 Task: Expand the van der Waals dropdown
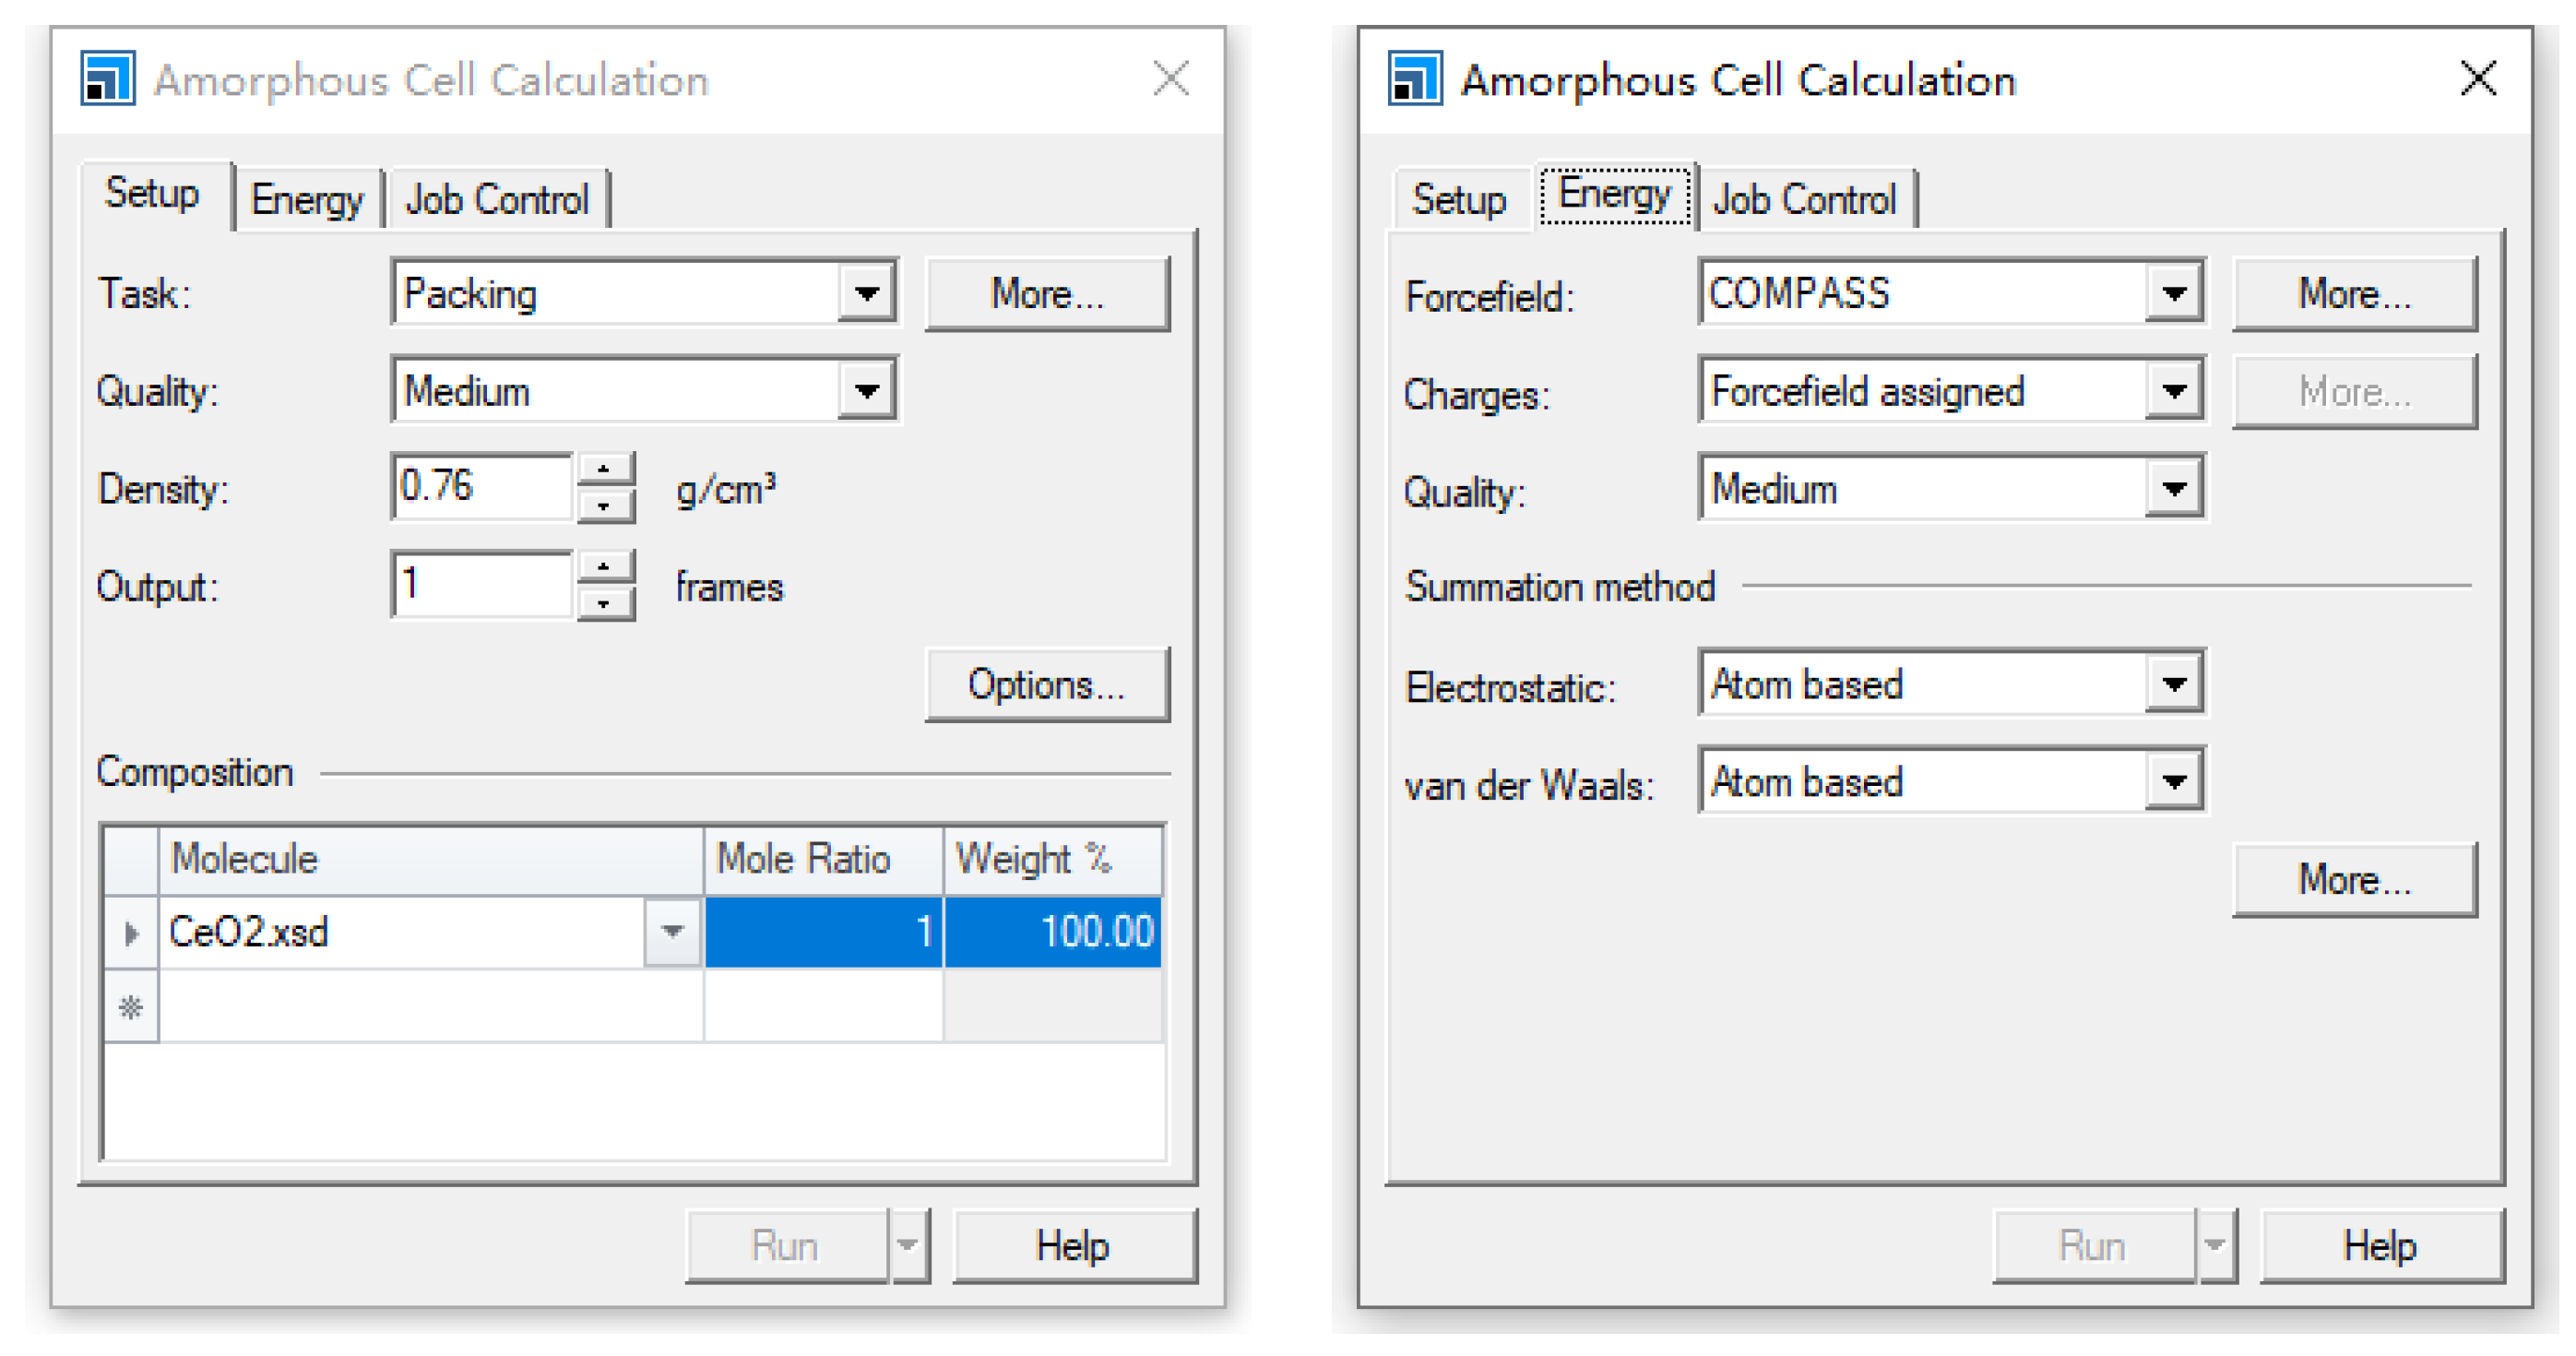click(x=2173, y=781)
